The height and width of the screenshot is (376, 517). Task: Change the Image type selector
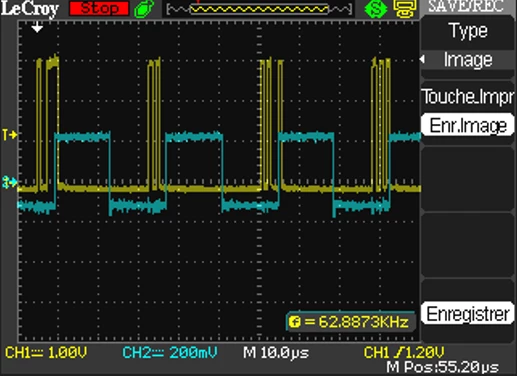click(x=468, y=60)
